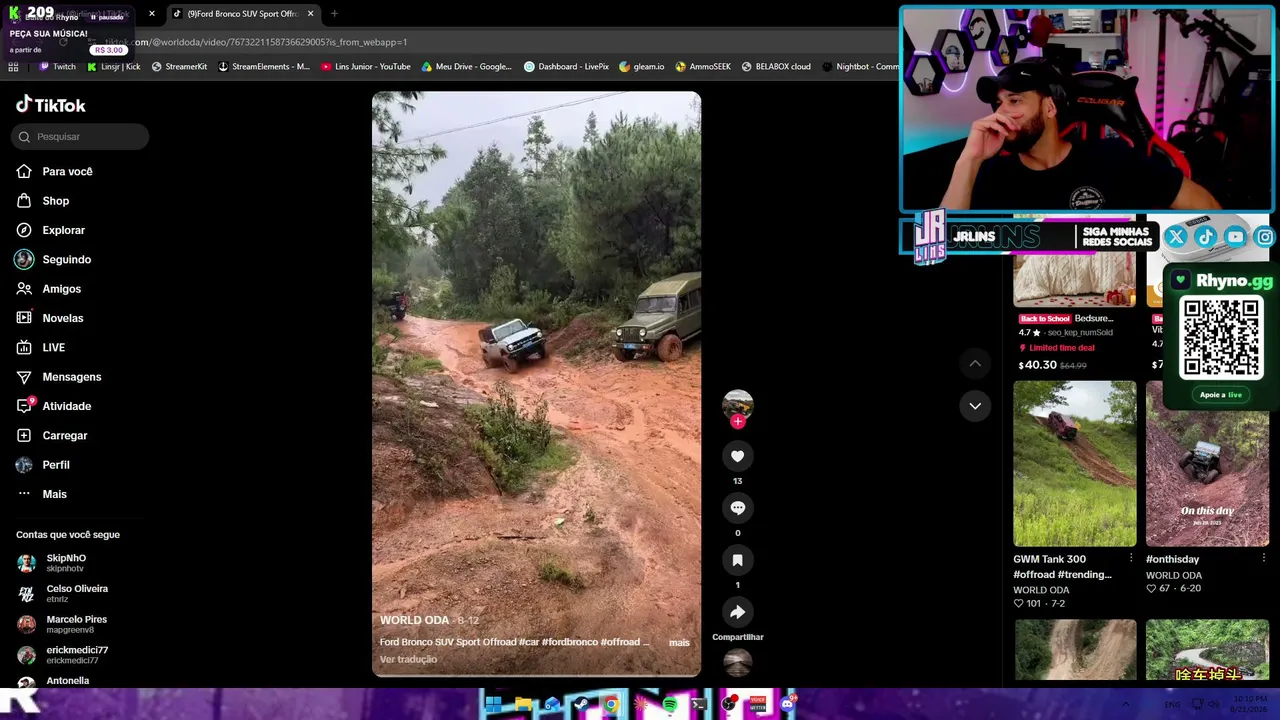This screenshot has height=720, width=1280.
Task: Follow WORLD ODA with red plus button
Action: coord(738,421)
